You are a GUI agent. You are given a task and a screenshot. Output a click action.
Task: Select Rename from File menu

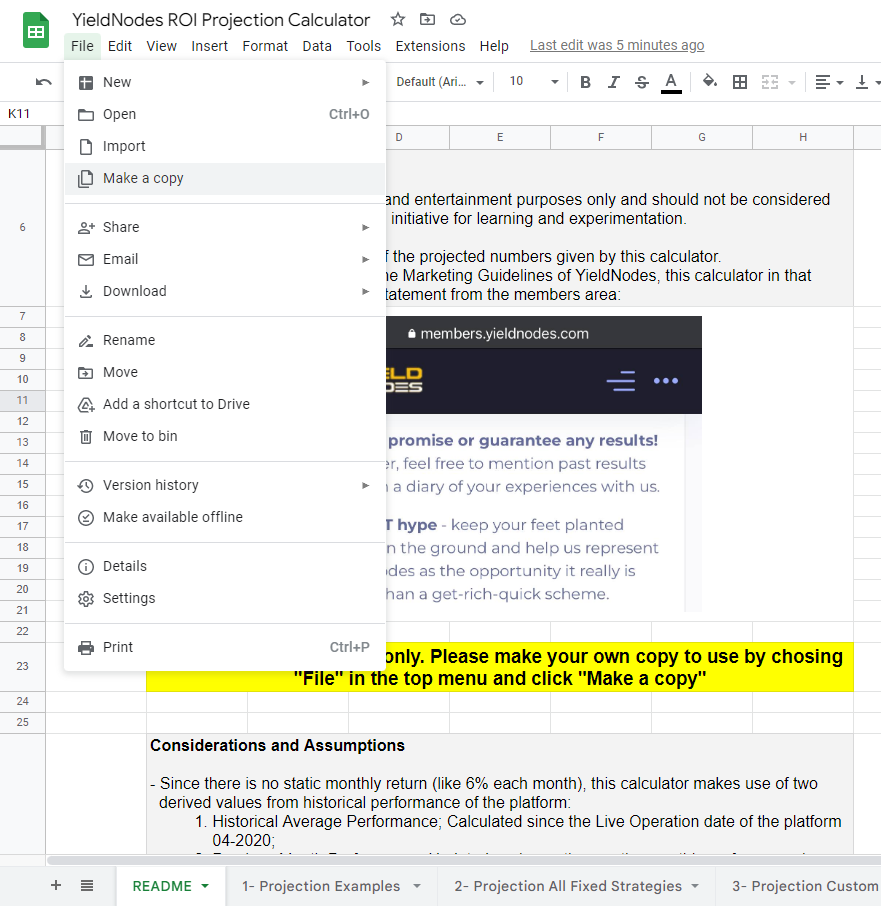click(225, 340)
